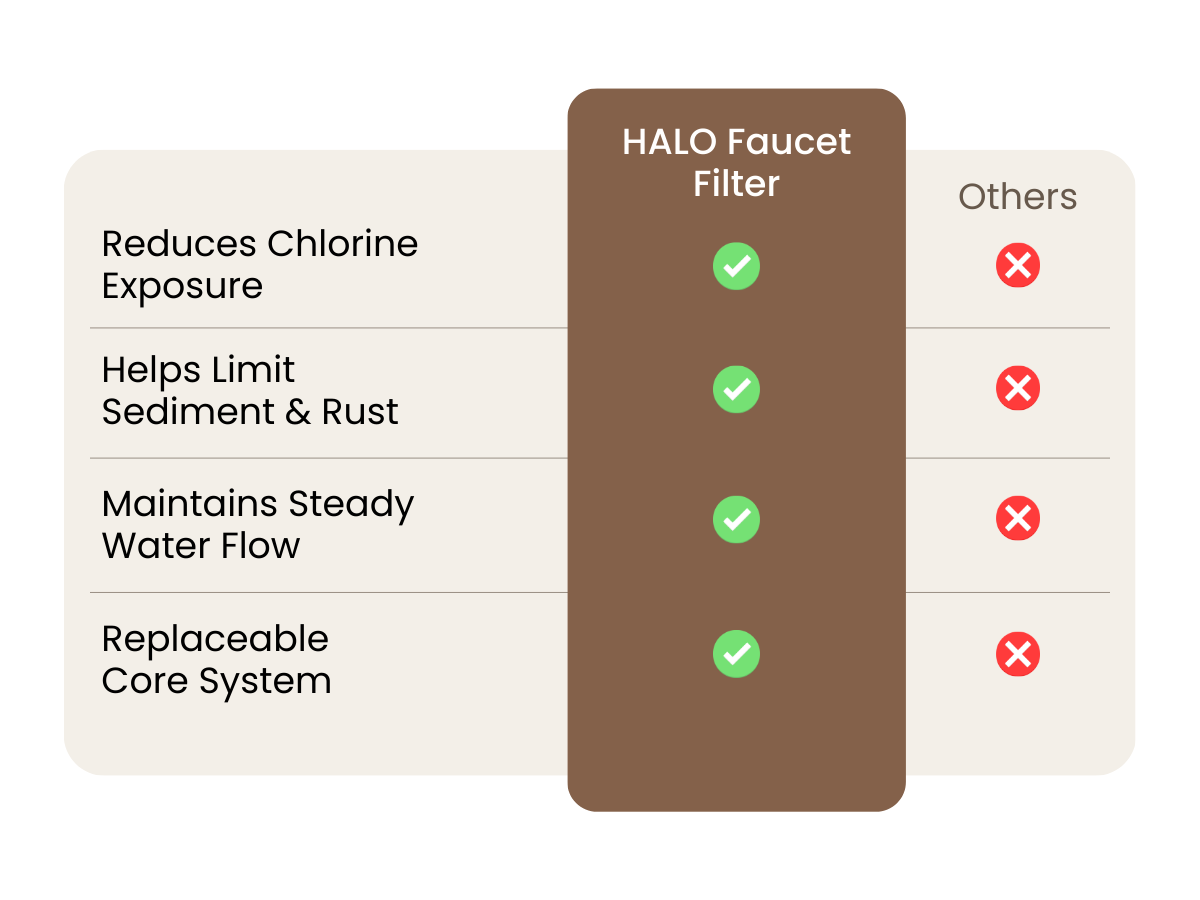
Task: Click the divider line below the first red X
Action: [1008, 328]
